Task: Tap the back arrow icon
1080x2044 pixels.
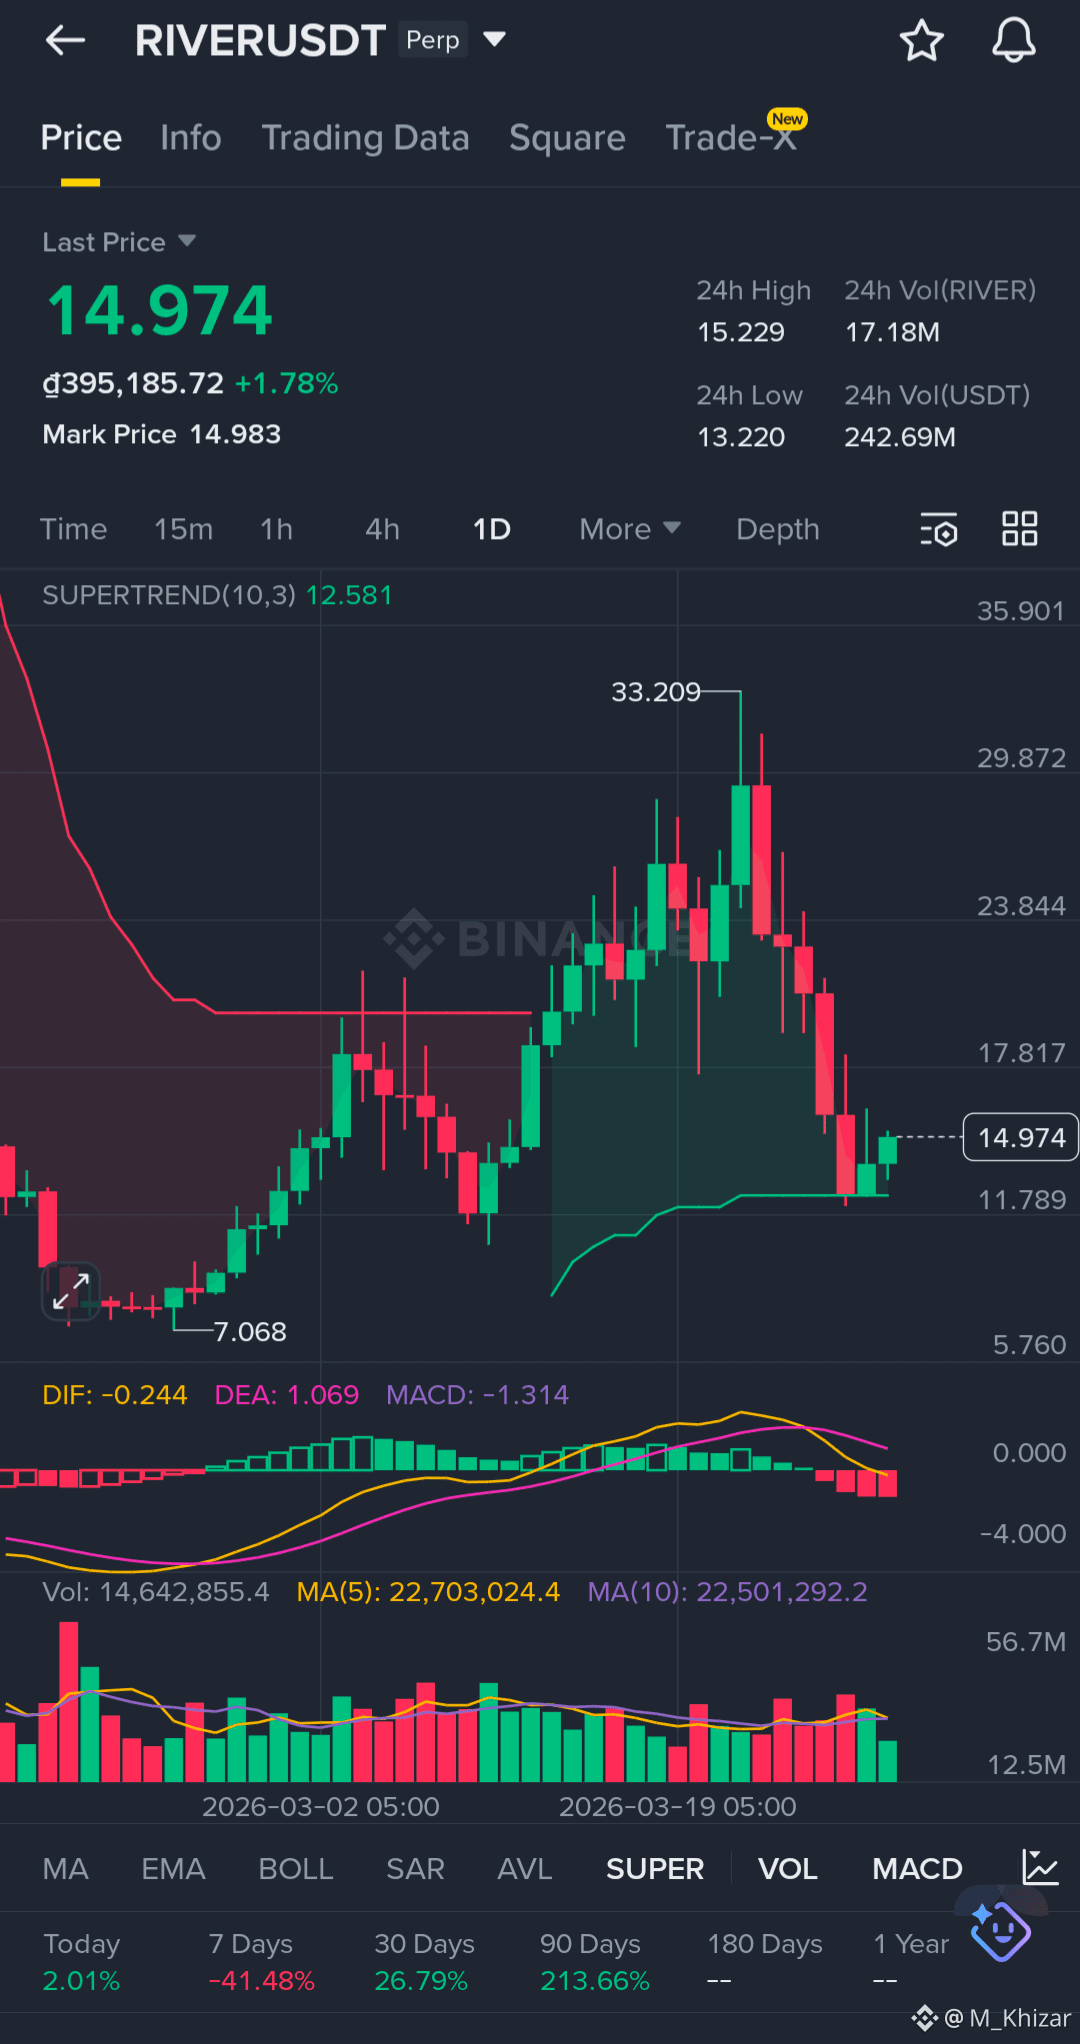Action: coord(66,40)
